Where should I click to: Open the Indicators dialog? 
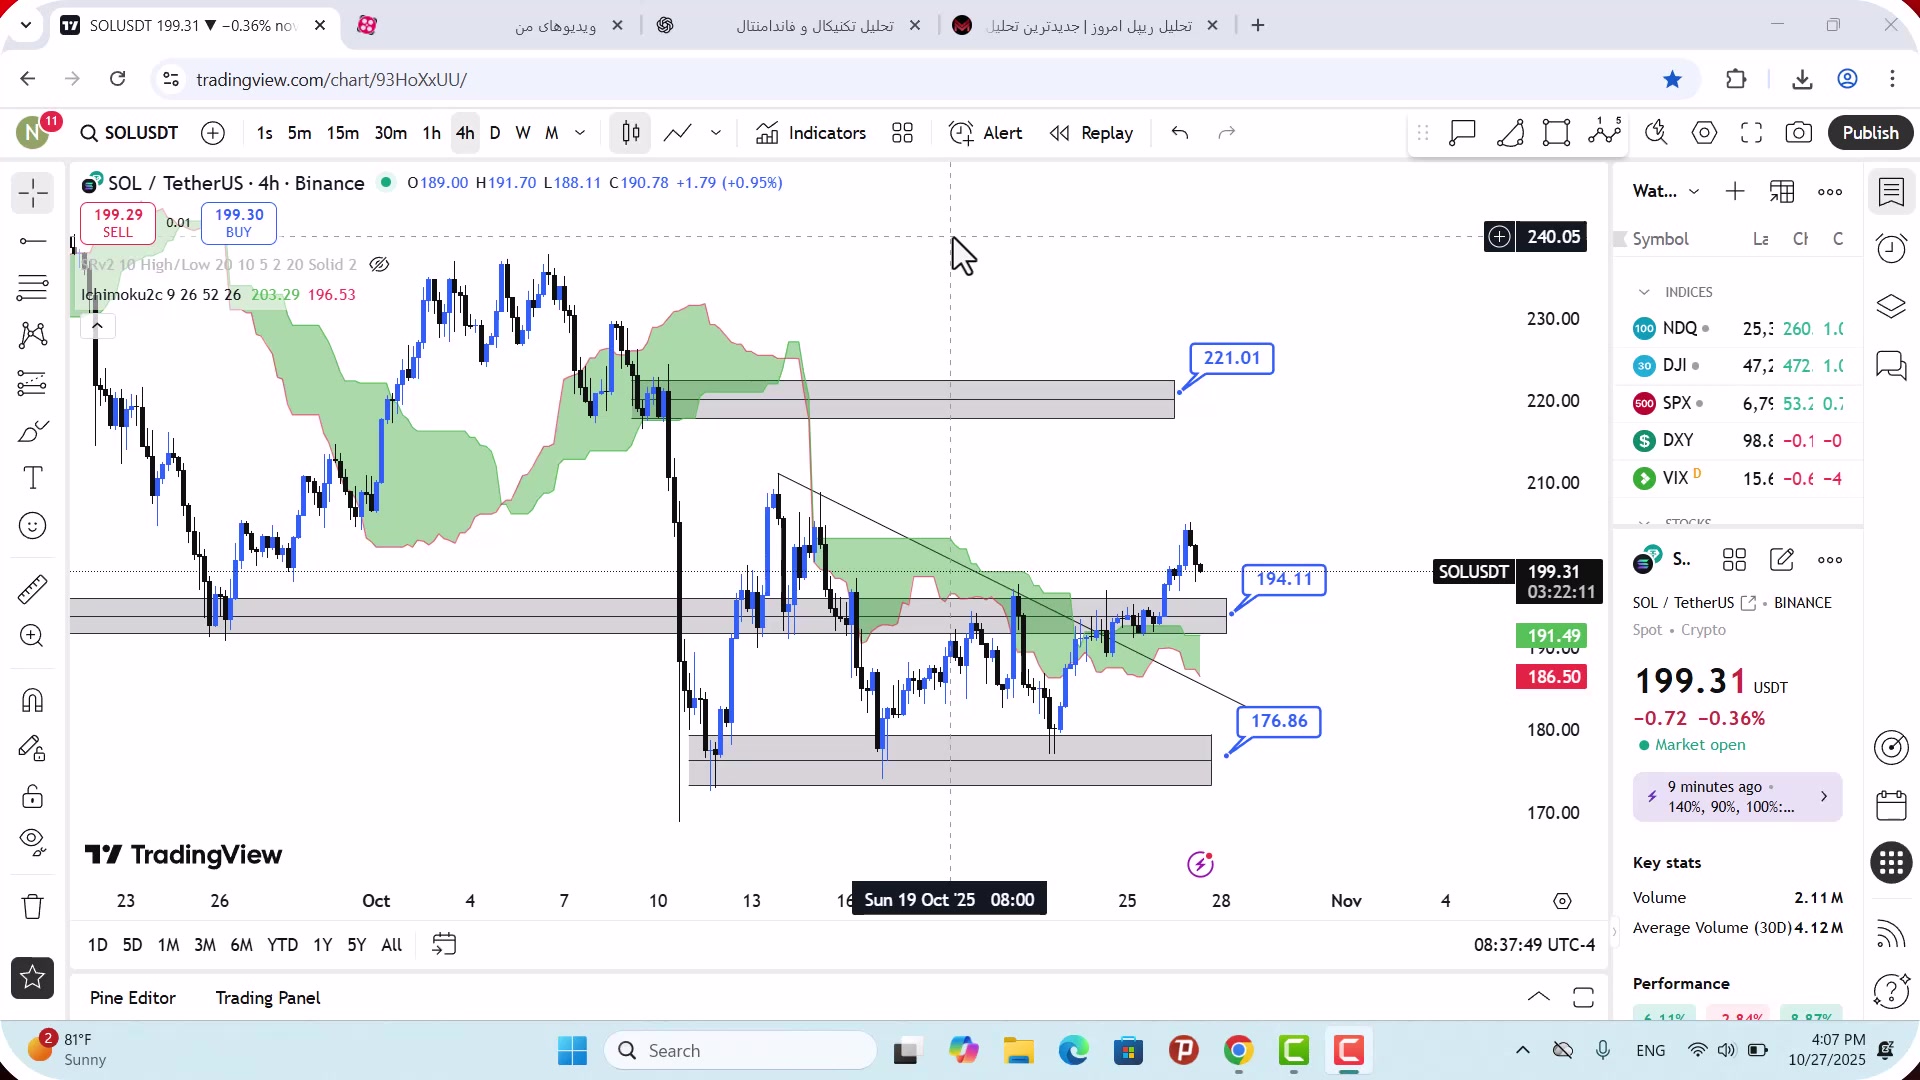[811, 133]
